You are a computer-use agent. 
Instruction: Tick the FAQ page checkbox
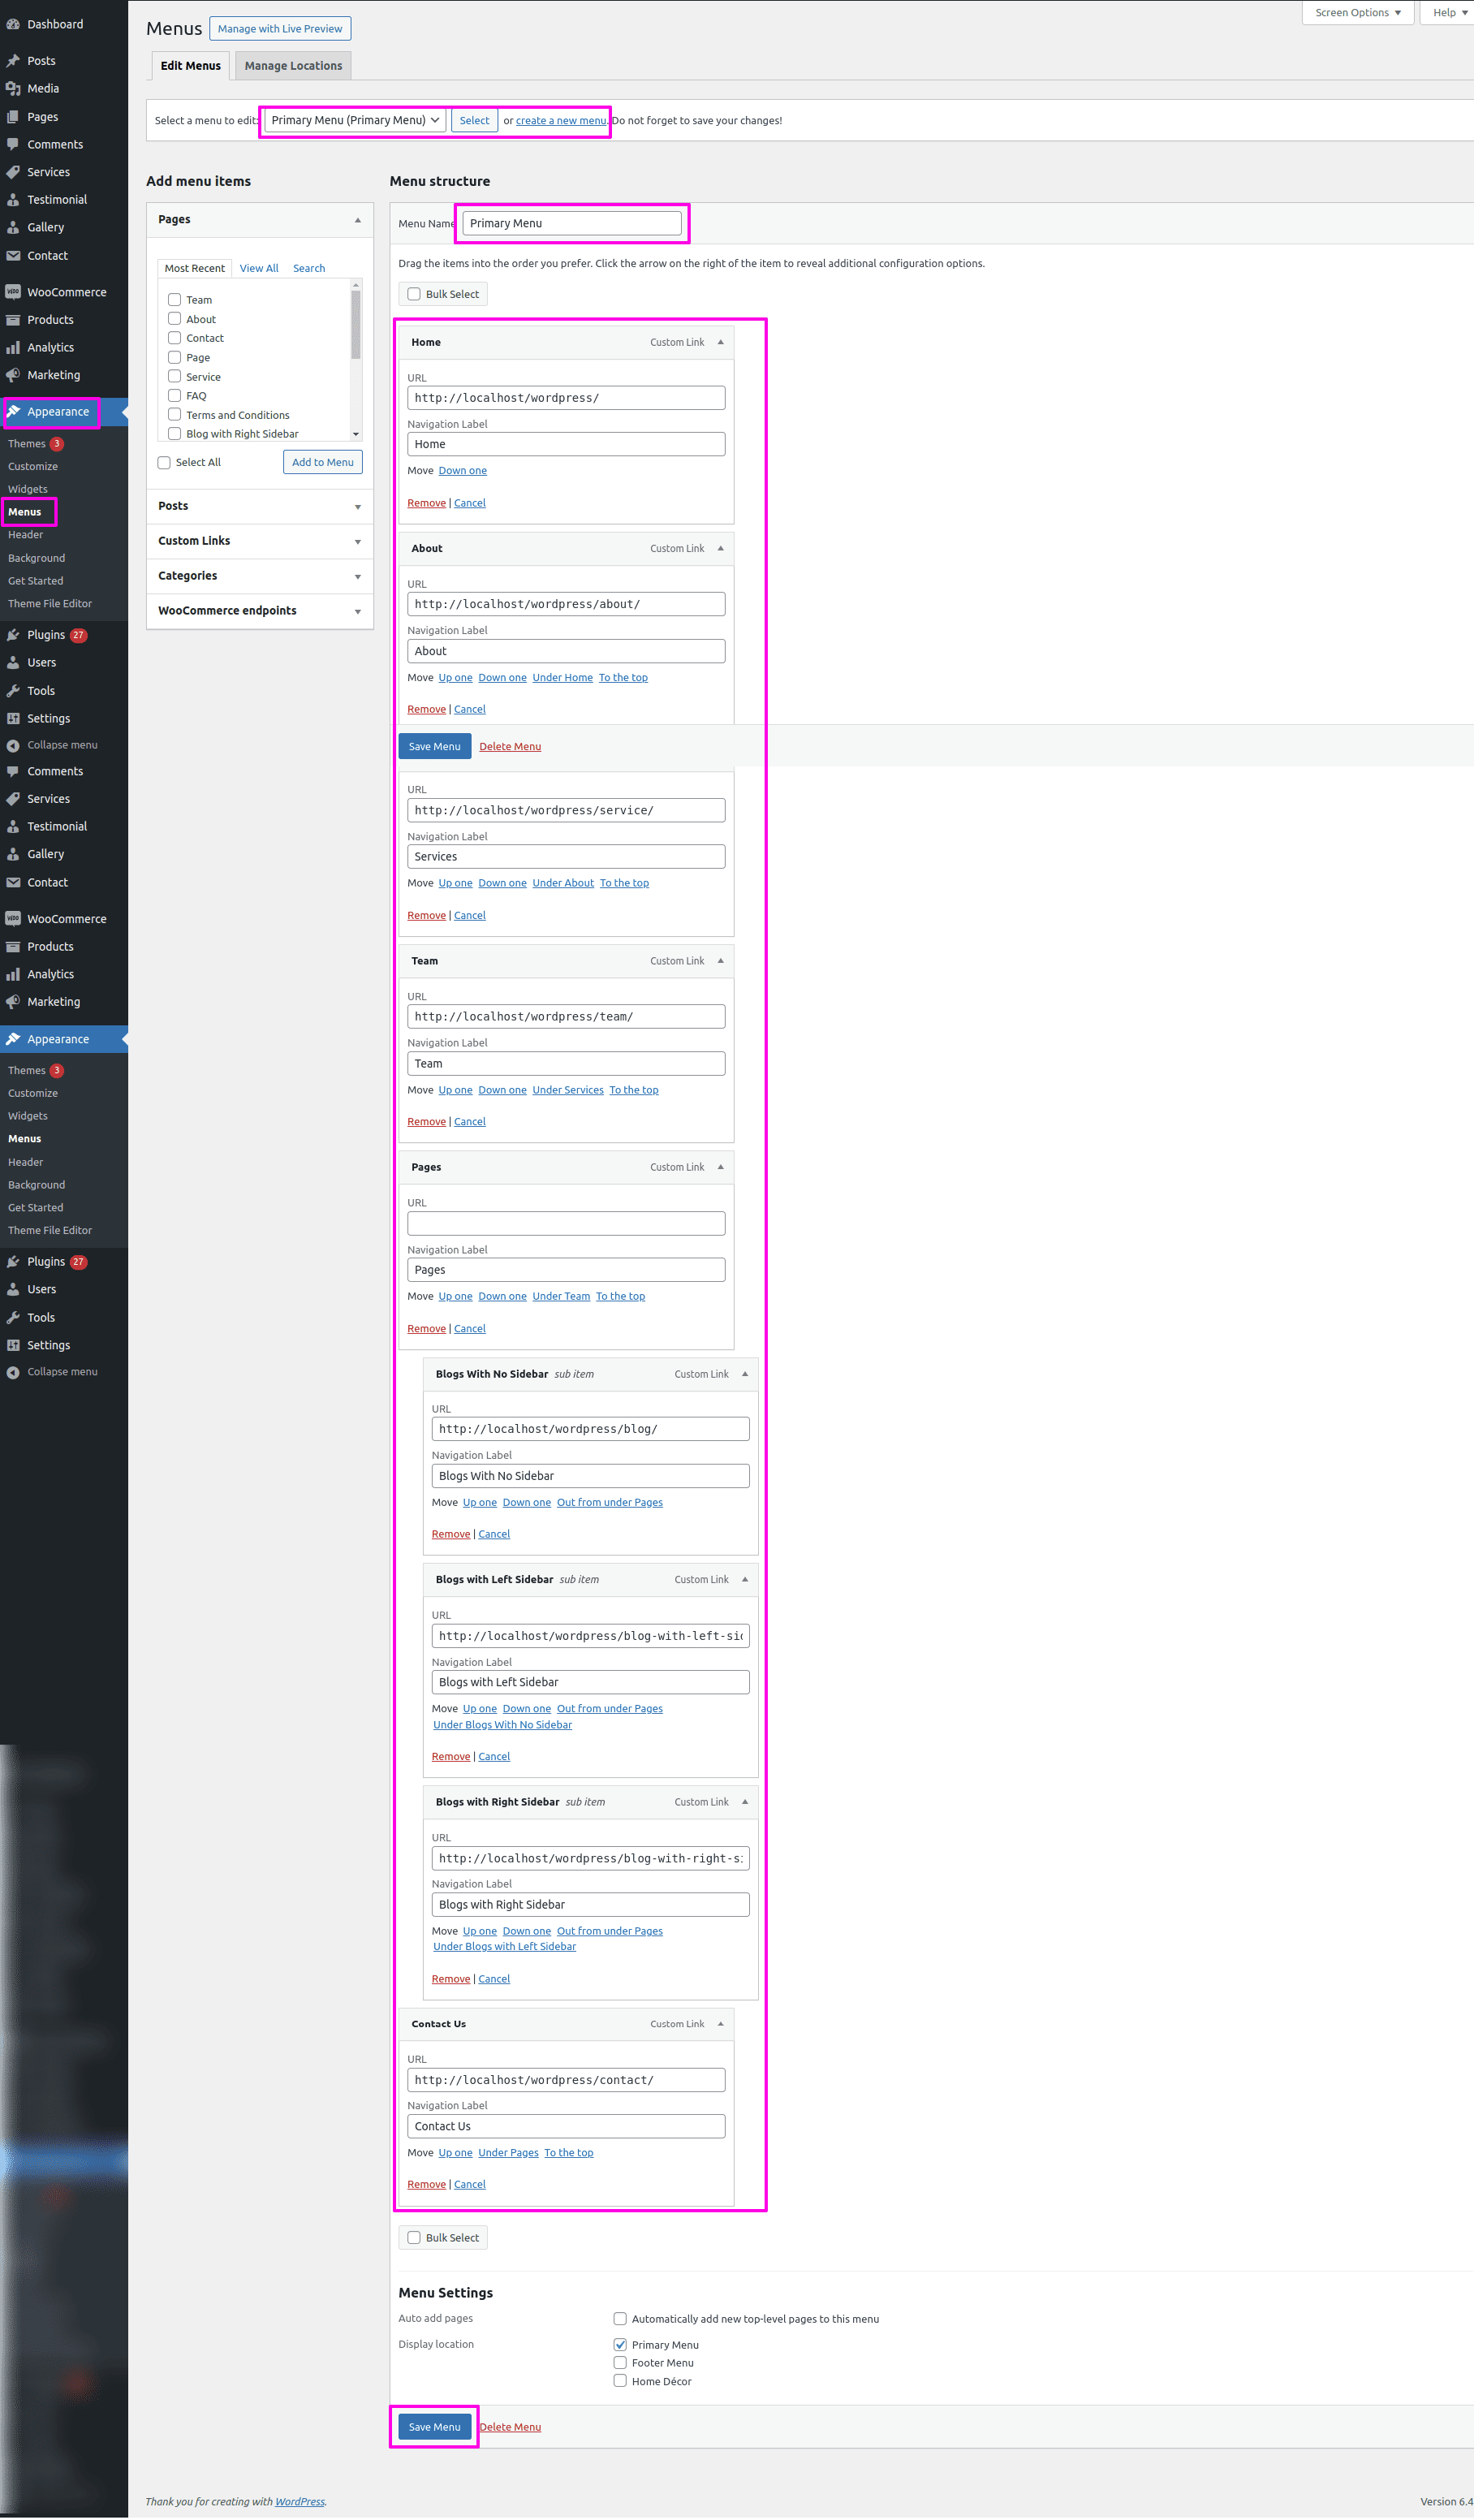[175, 396]
